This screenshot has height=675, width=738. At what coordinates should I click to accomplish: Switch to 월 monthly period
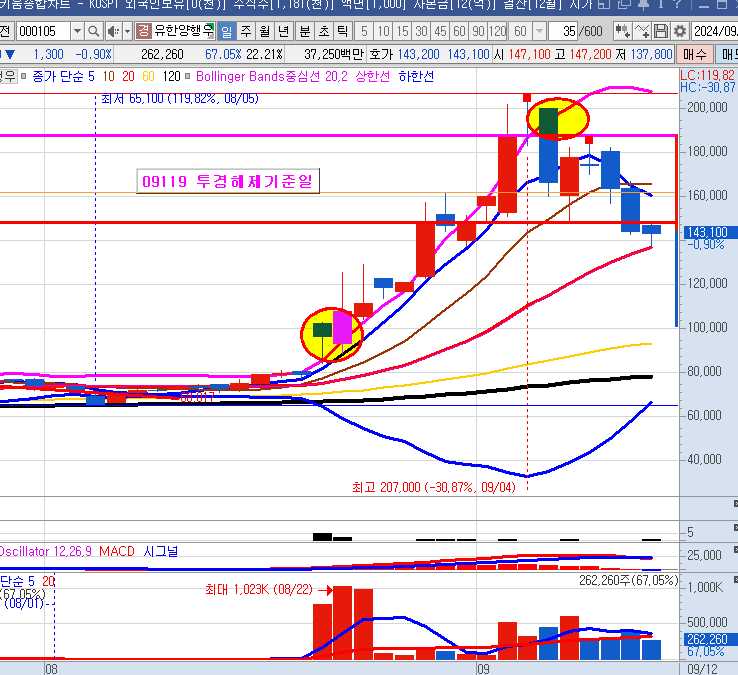265,31
